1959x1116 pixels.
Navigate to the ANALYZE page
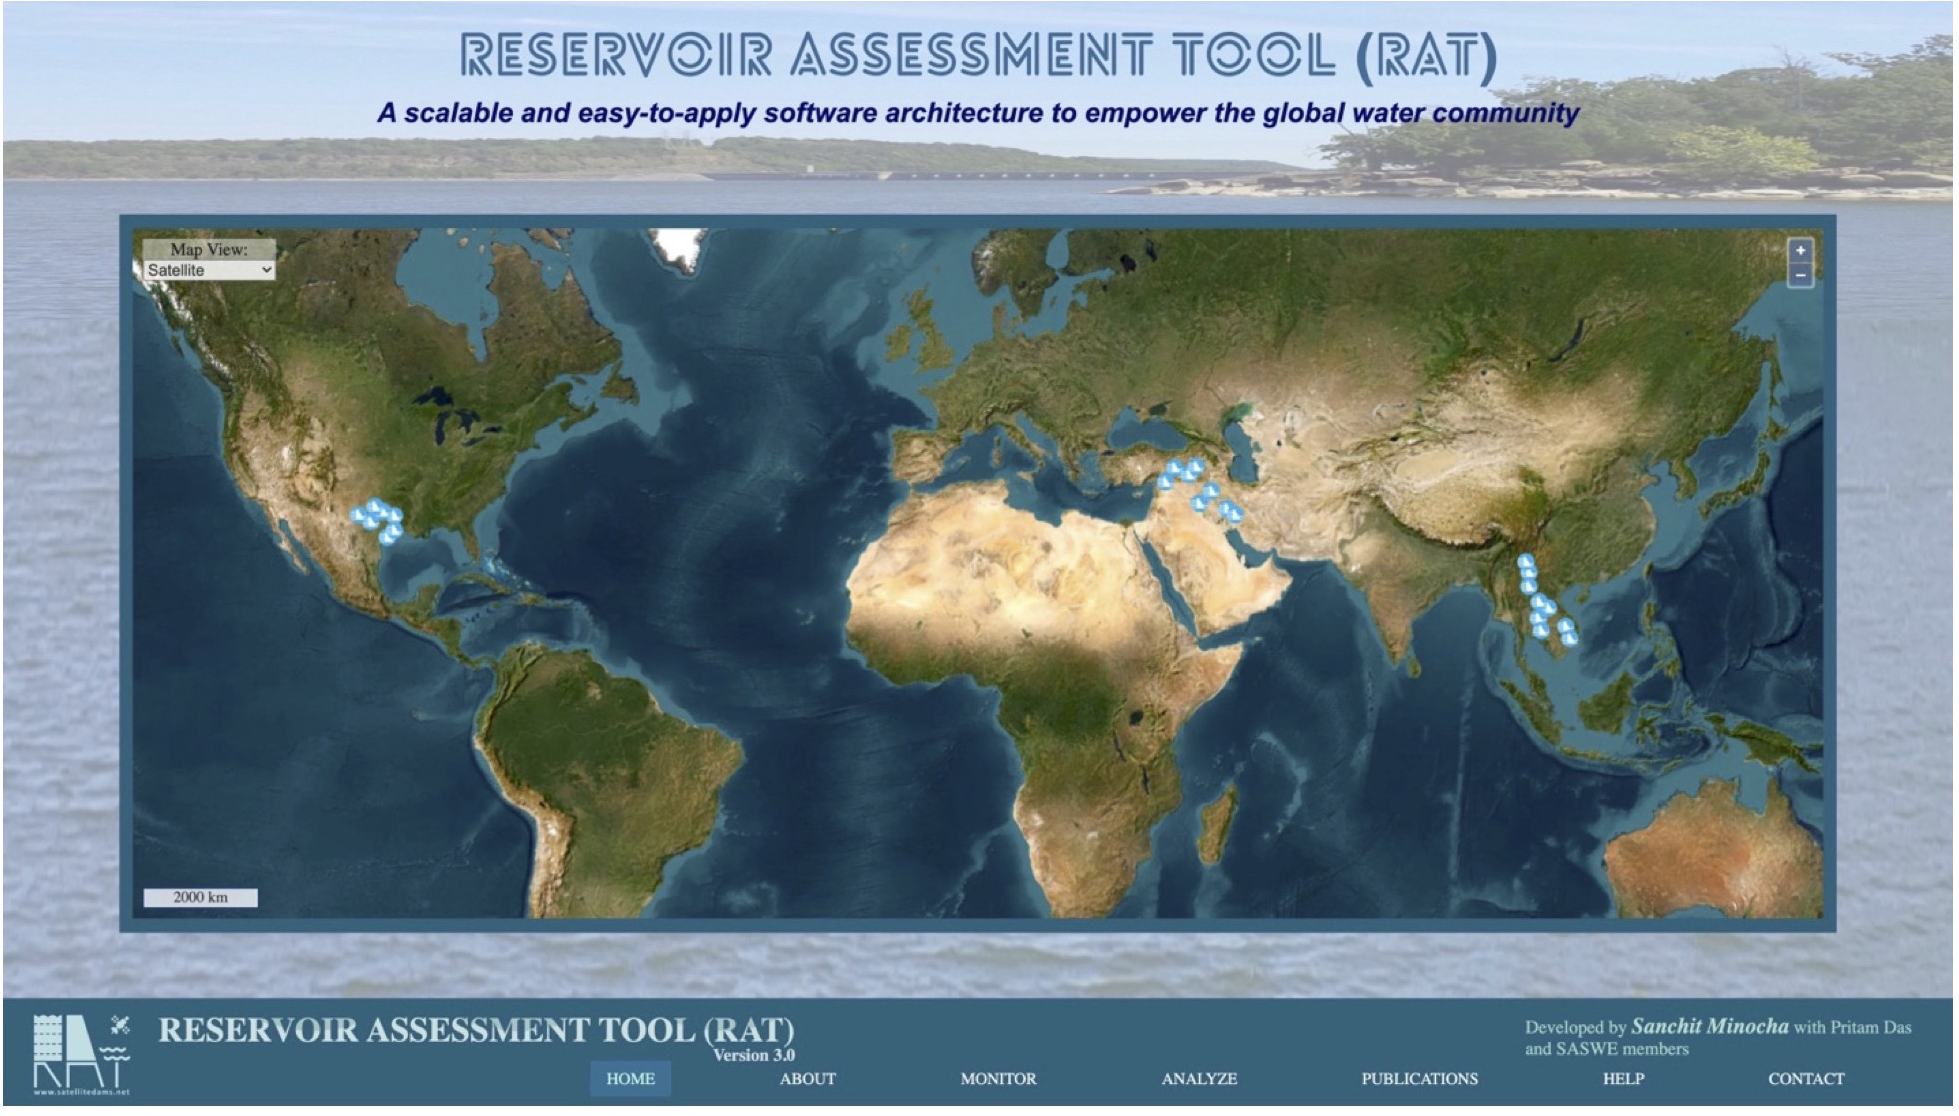click(x=1200, y=1081)
